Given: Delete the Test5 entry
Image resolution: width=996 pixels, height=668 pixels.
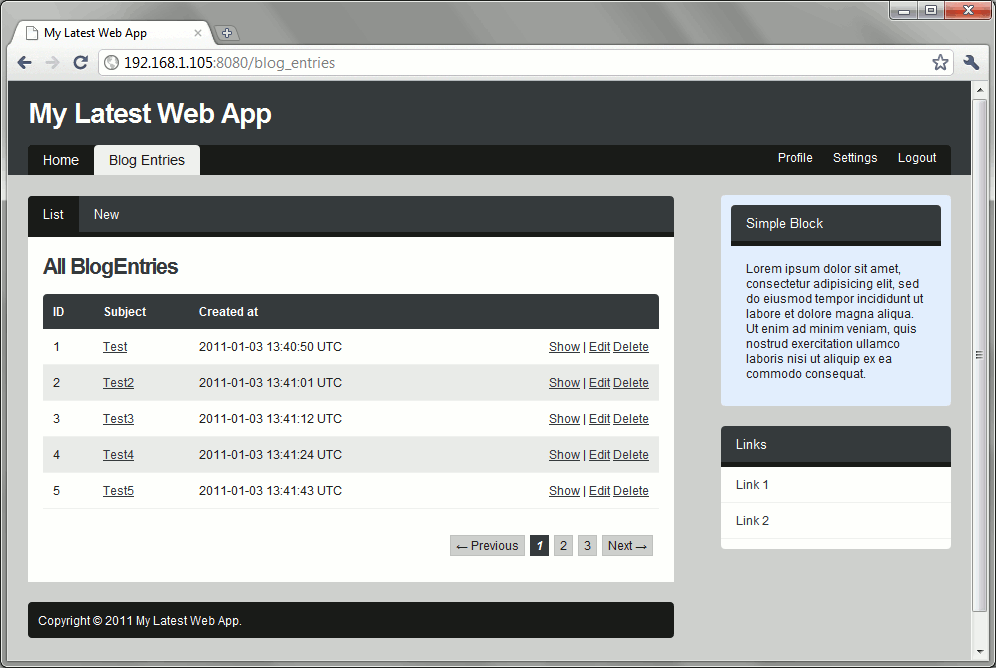Looking at the screenshot, I should point(631,491).
